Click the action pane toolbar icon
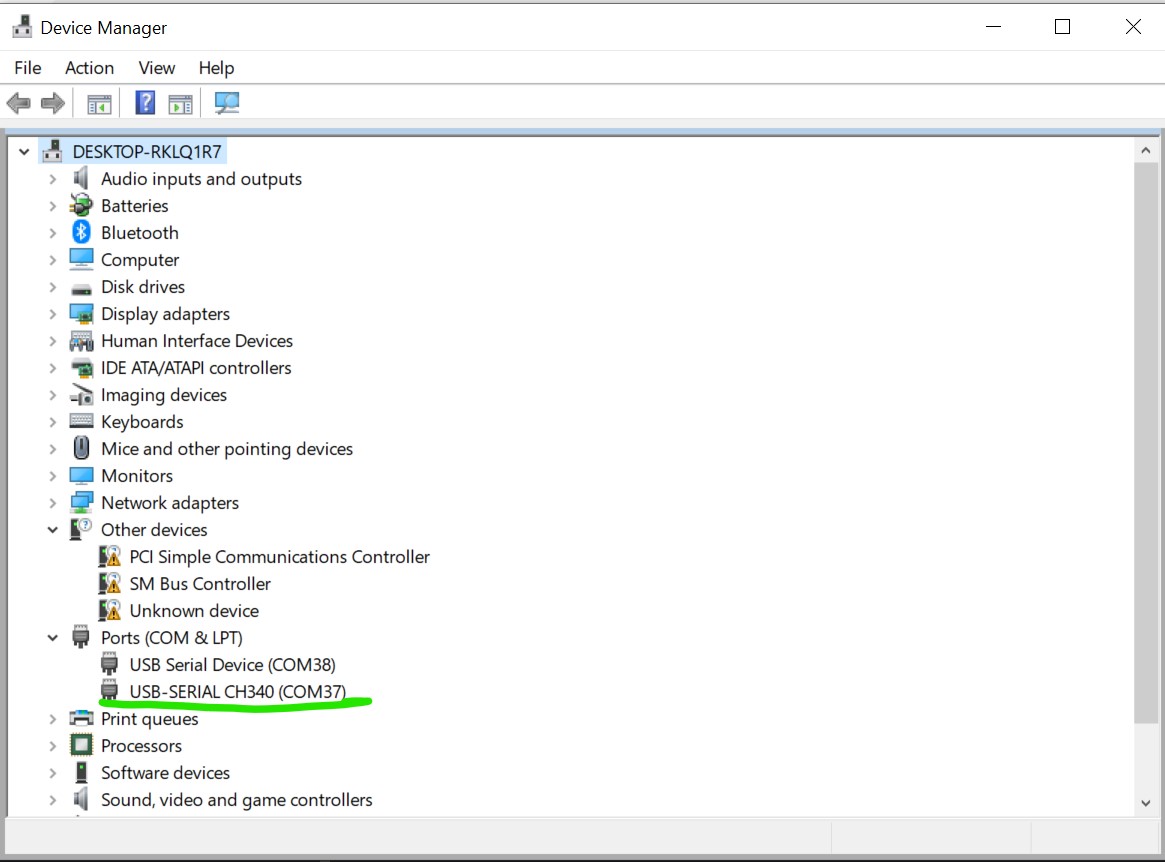The height and width of the screenshot is (862, 1165). click(x=181, y=103)
